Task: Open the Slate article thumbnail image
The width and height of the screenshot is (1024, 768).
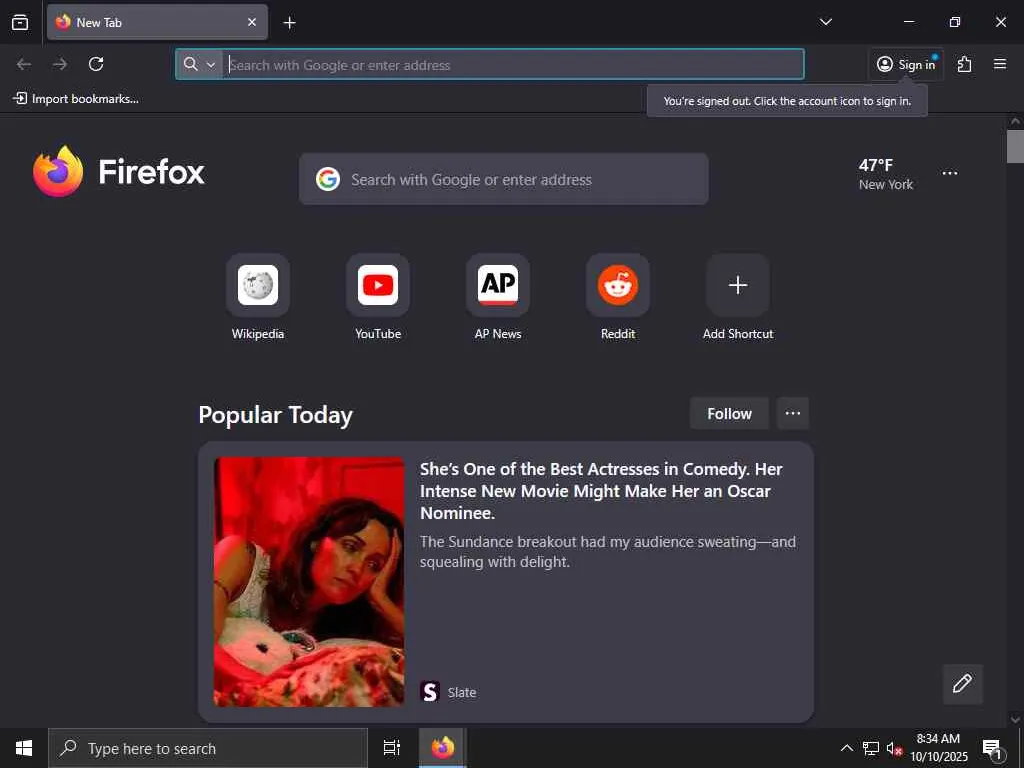Action: (x=309, y=582)
